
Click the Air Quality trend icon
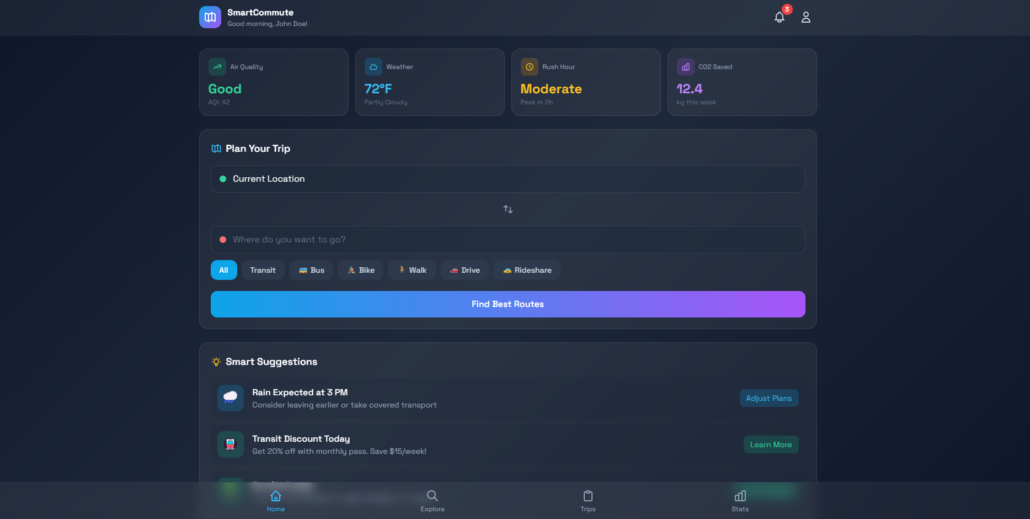pos(217,67)
